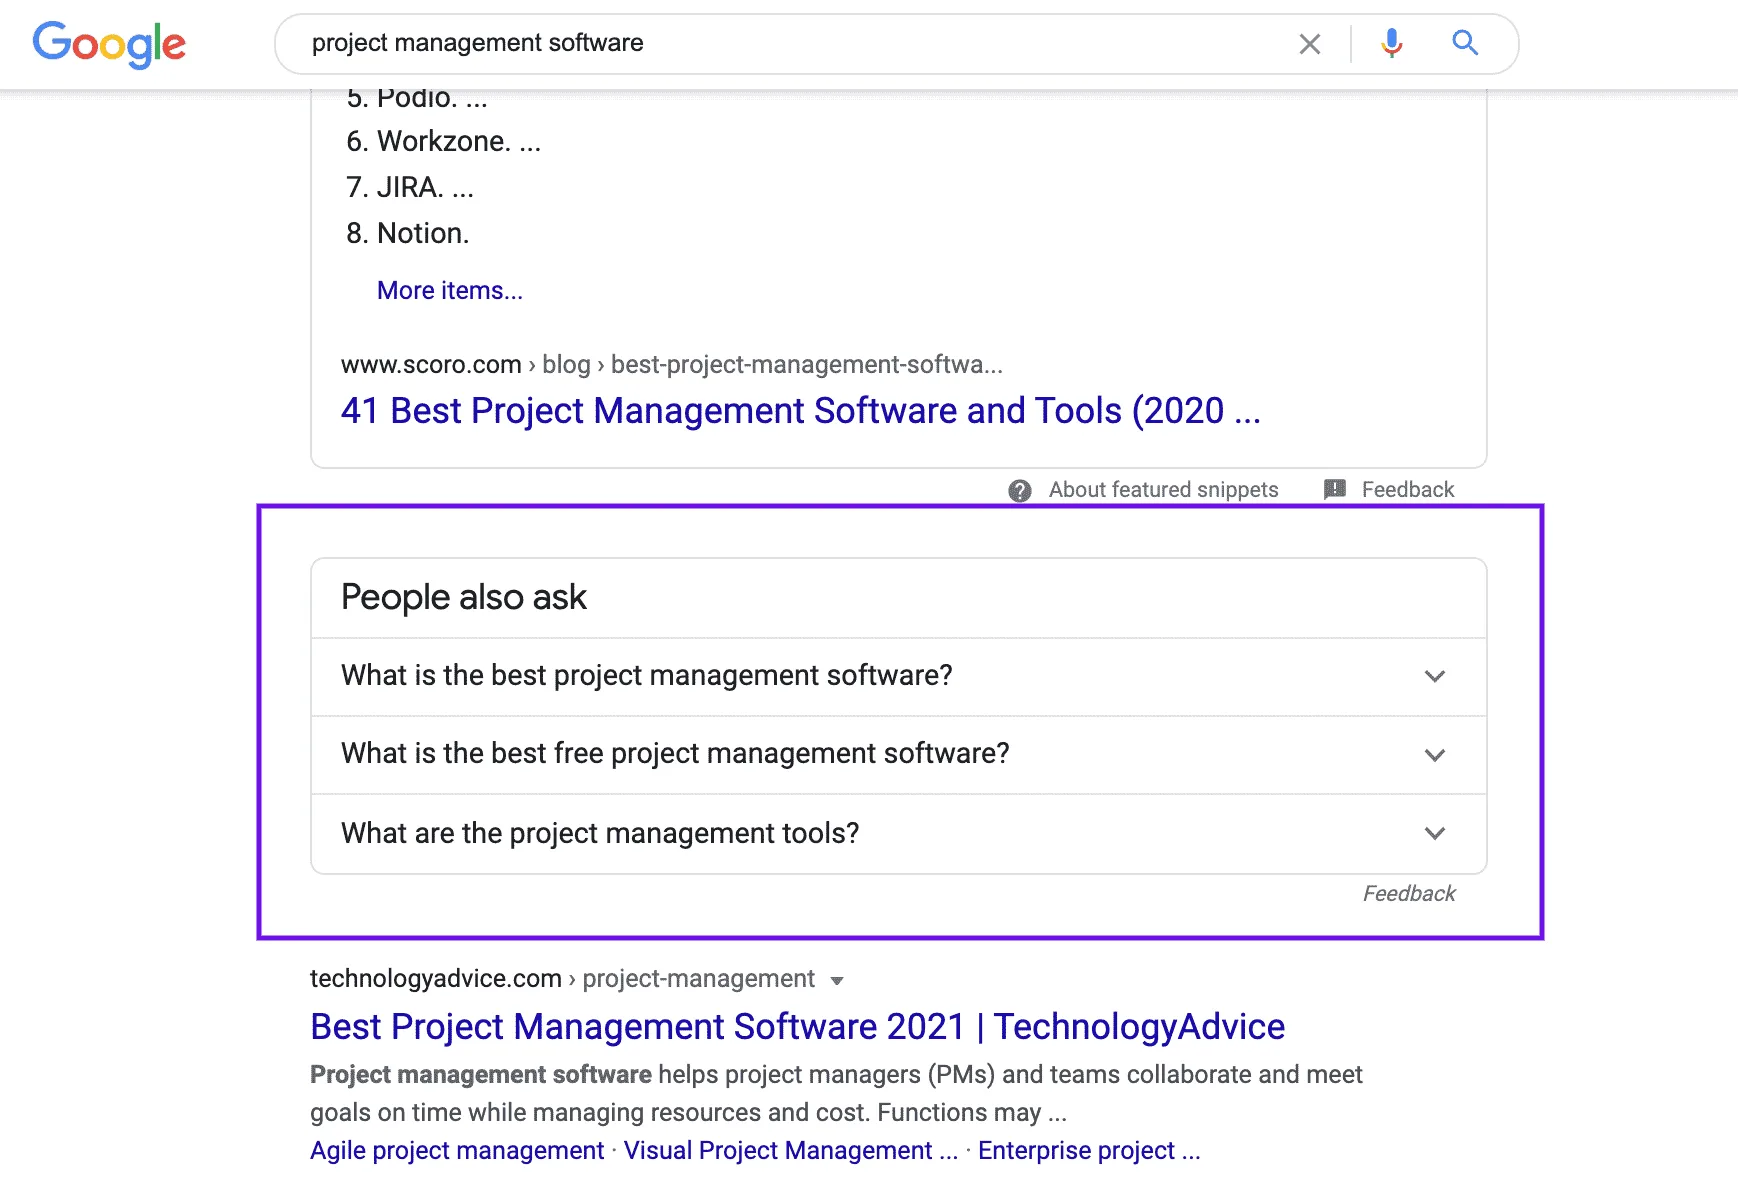This screenshot has height=1198, width=1738.
Task: Expand What are the project management tools?
Action: [899, 833]
